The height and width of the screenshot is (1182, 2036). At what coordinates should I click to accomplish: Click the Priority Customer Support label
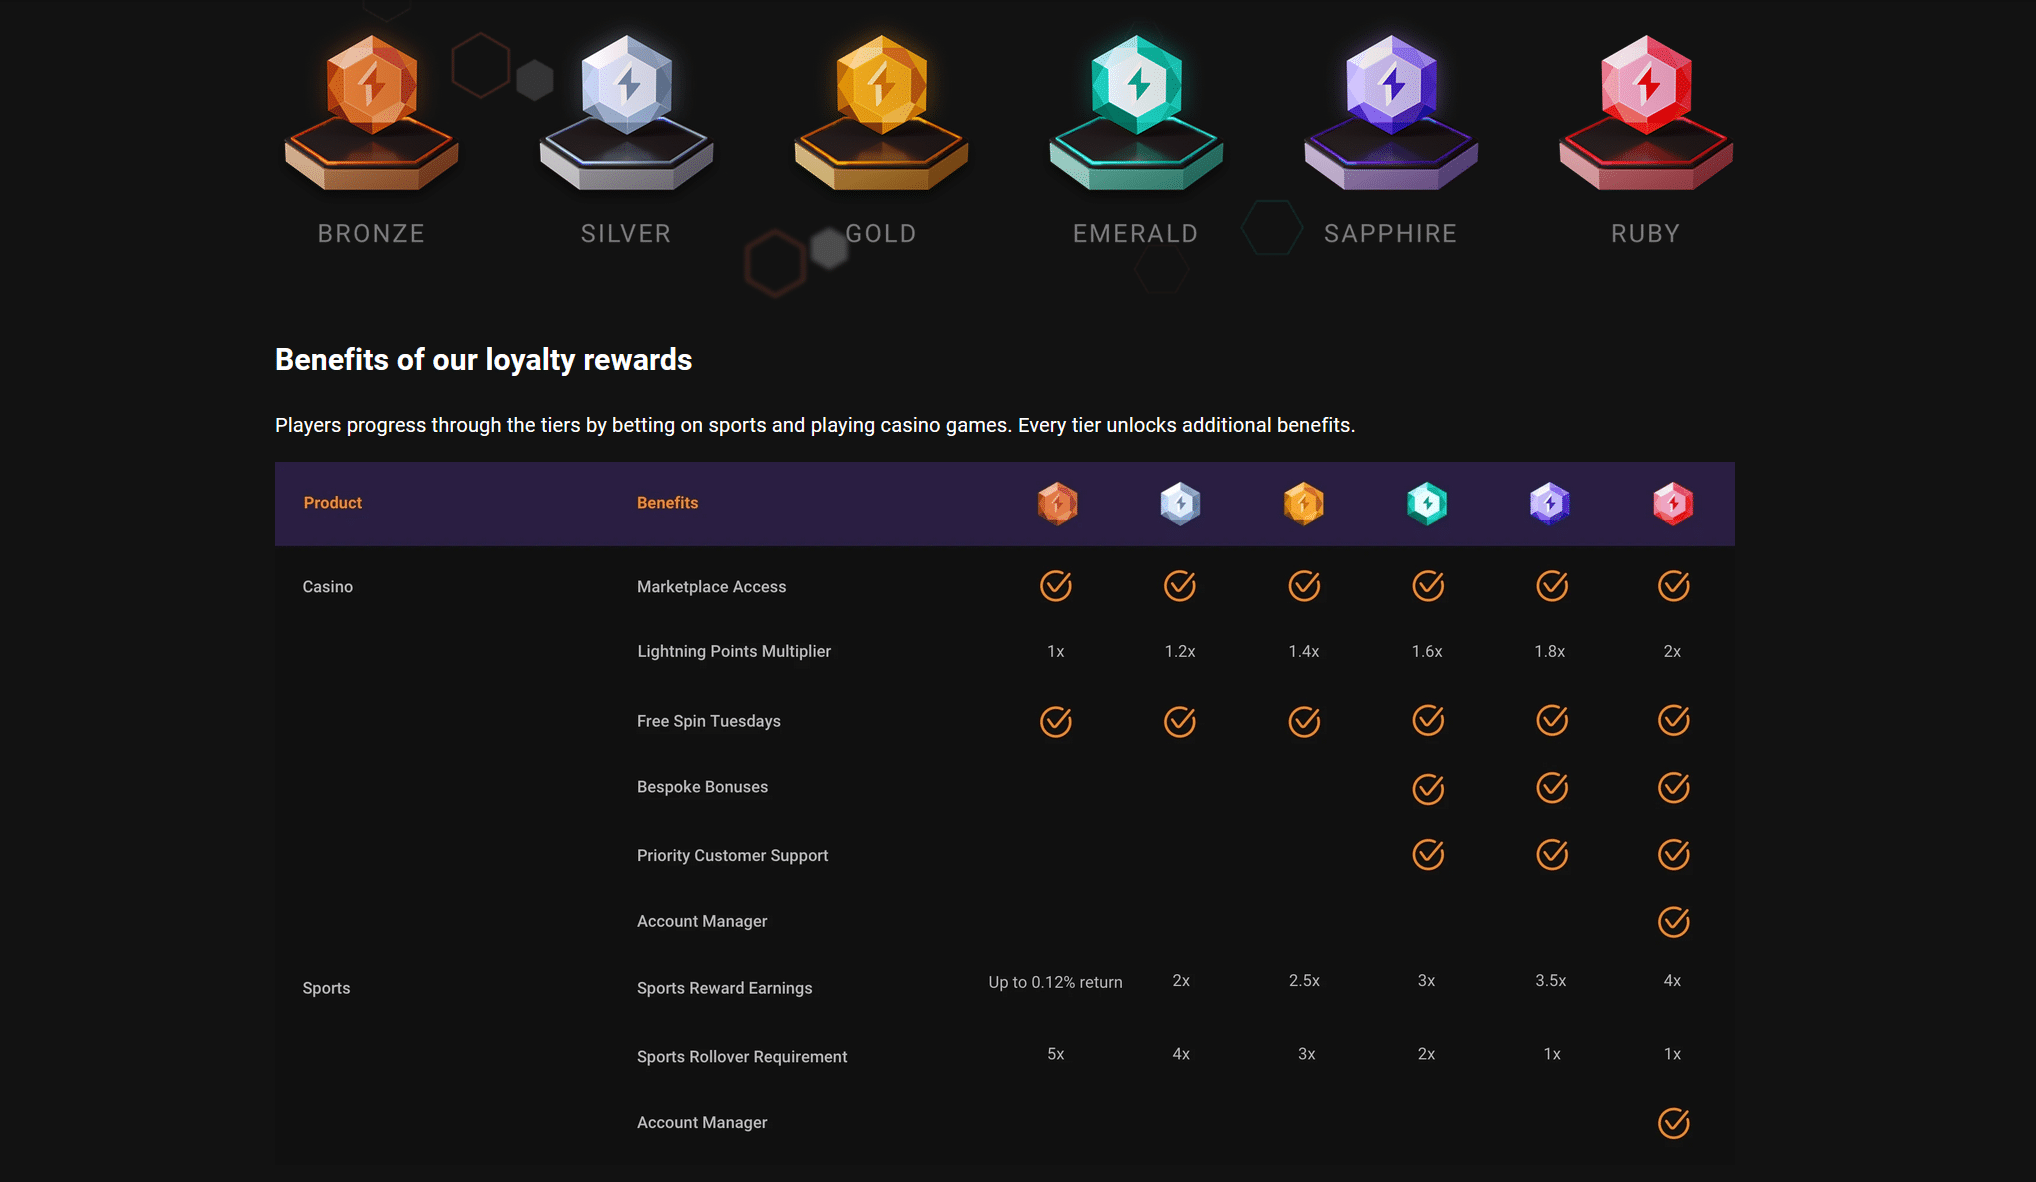pos(732,855)
